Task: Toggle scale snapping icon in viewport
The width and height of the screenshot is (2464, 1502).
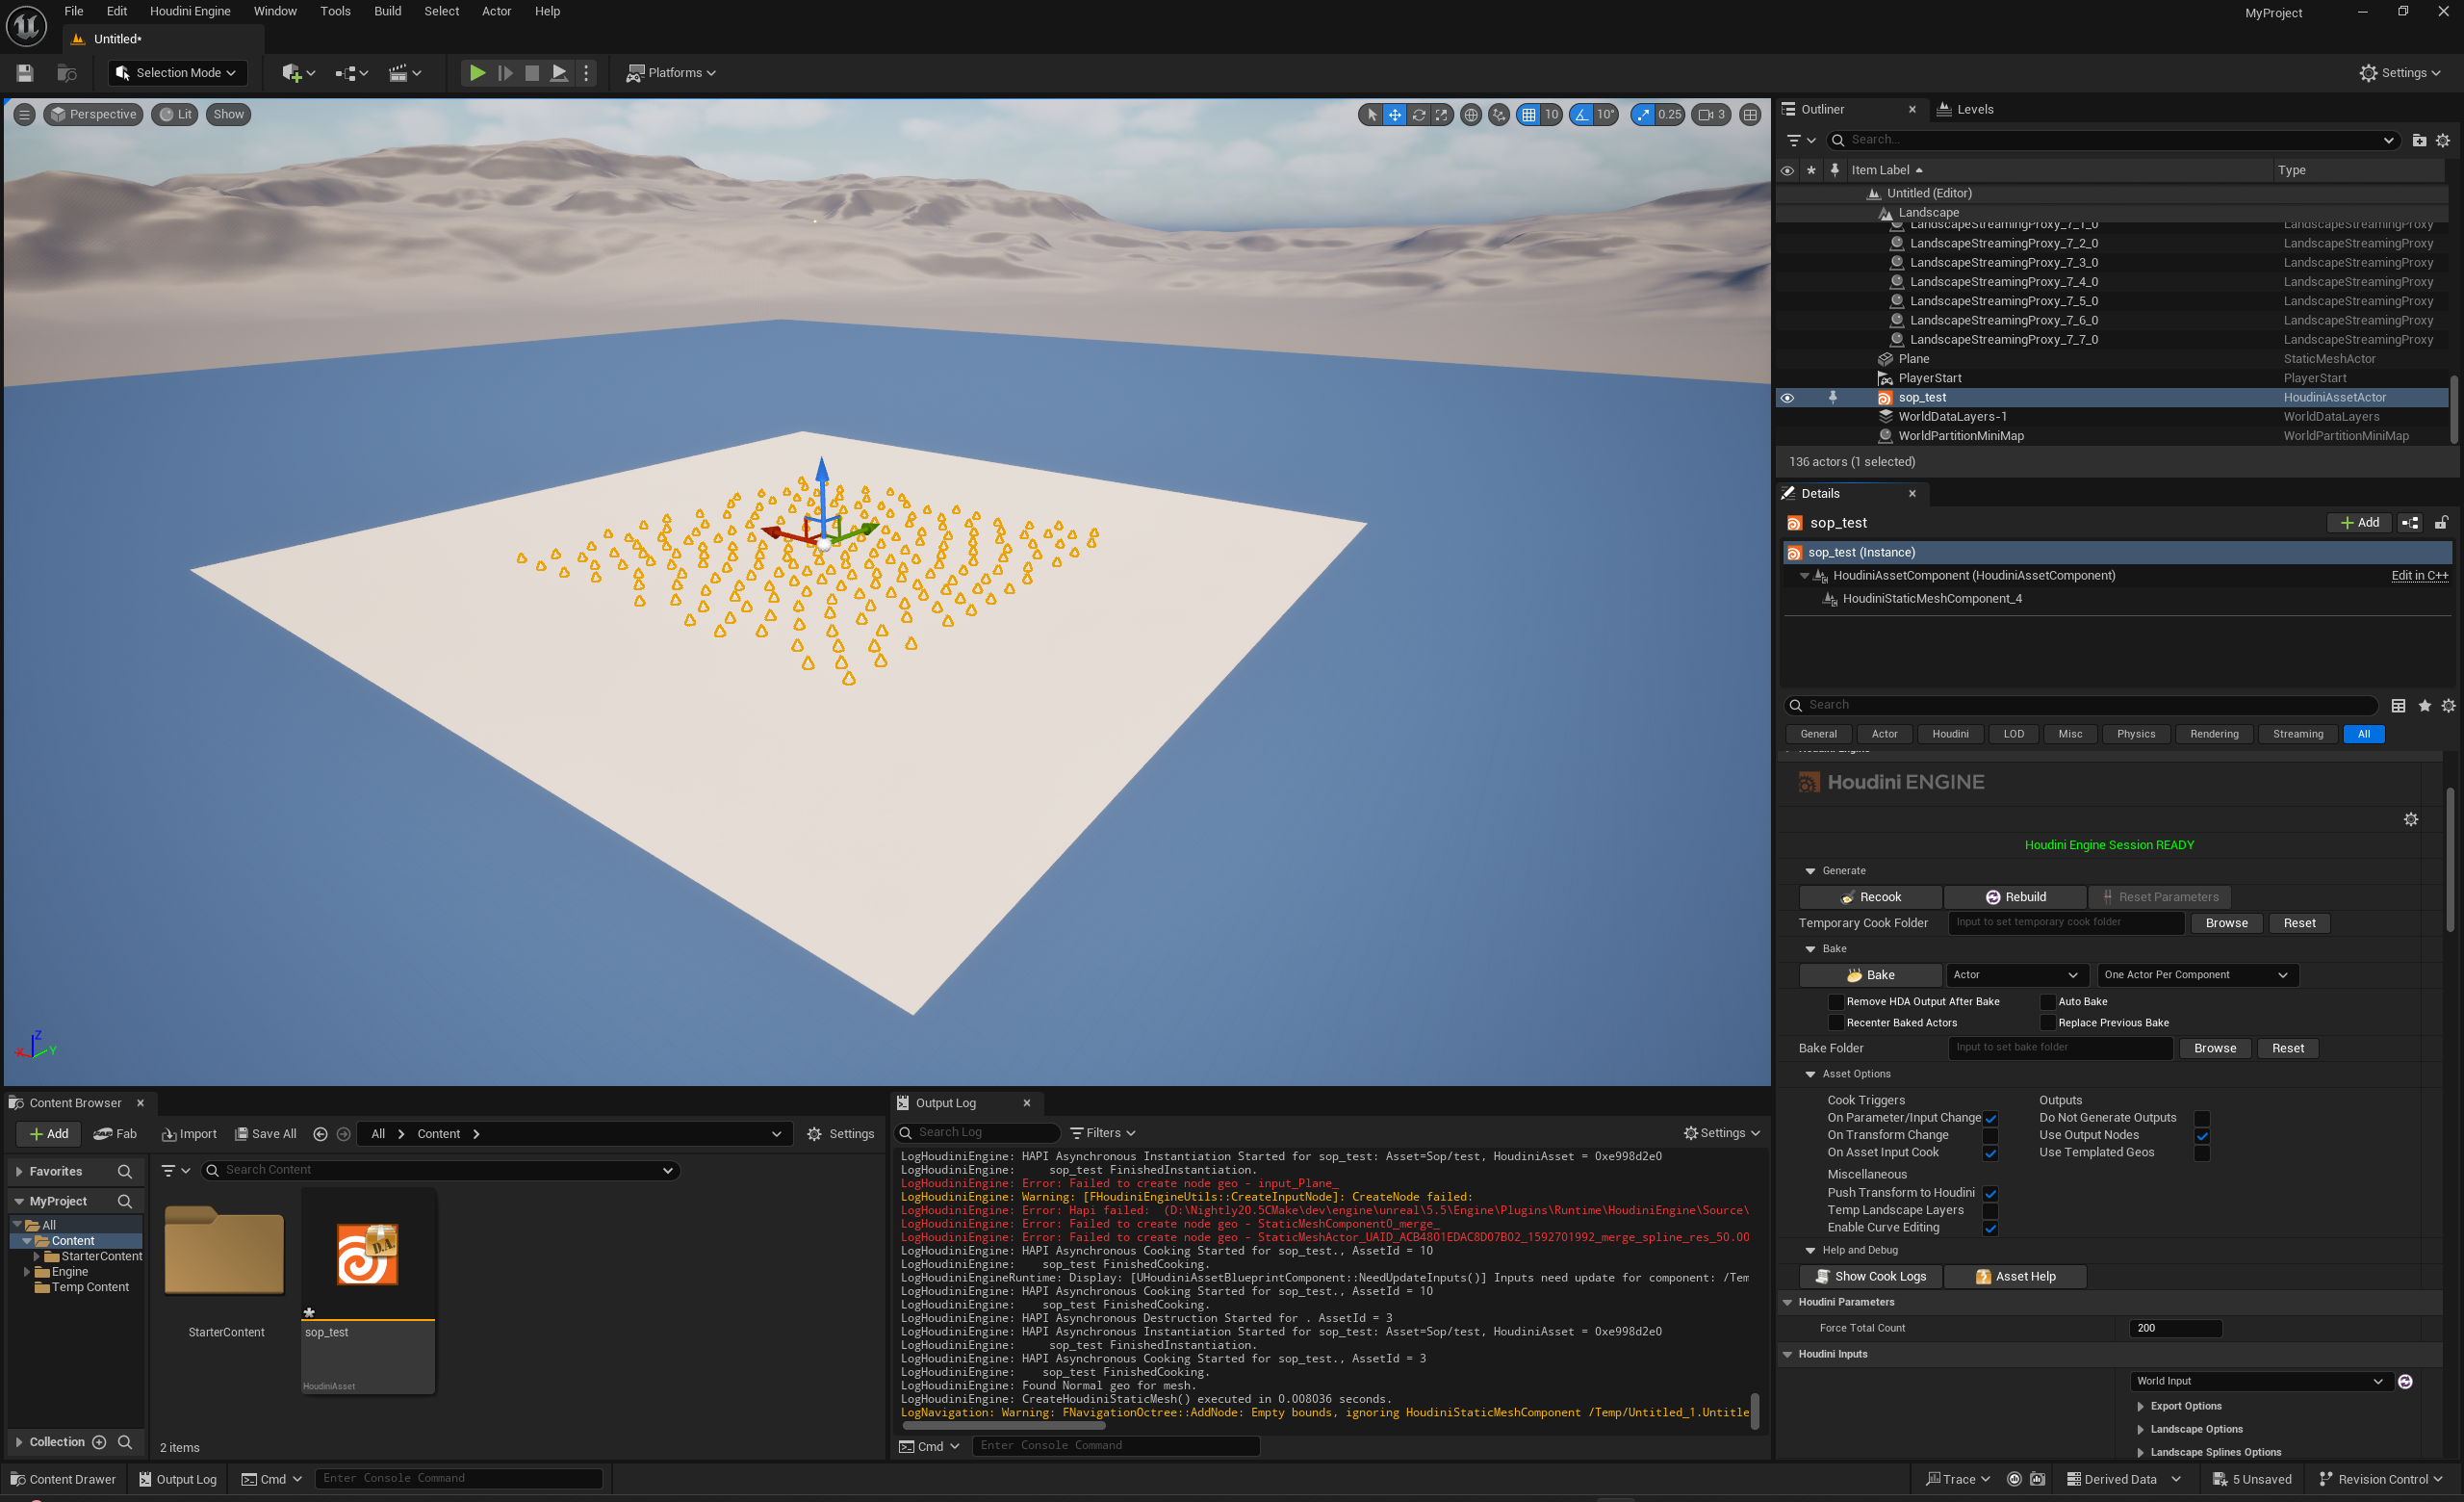Action: (x=1643, y=115)
